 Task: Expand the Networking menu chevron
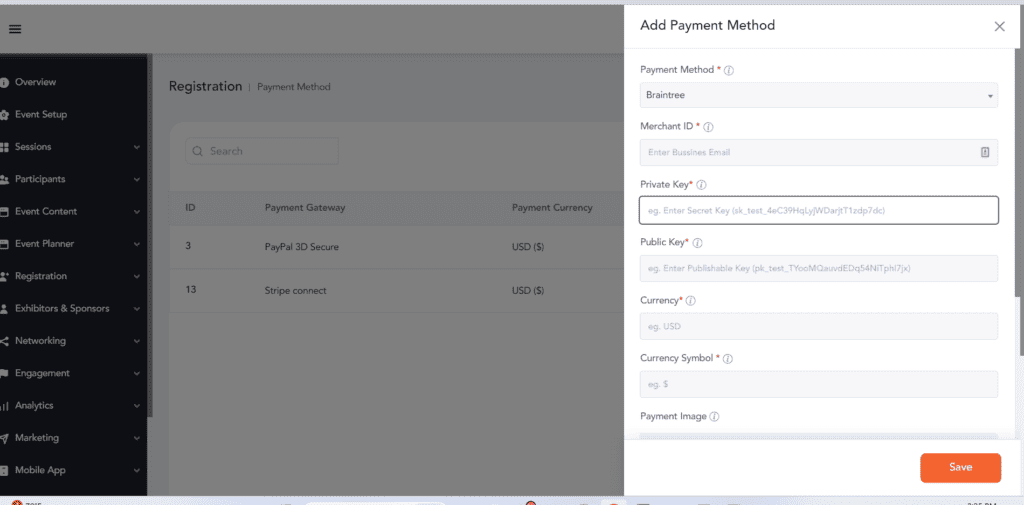(x=136, y=342)
